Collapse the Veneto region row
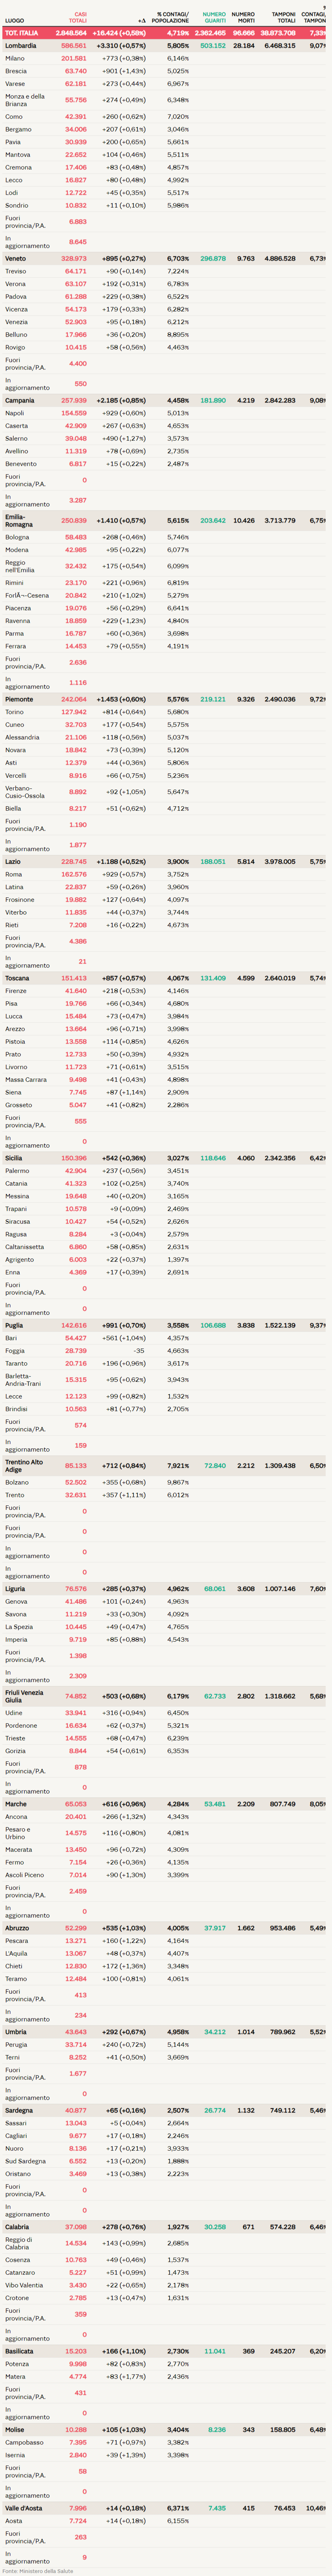 tap(166, 259)
